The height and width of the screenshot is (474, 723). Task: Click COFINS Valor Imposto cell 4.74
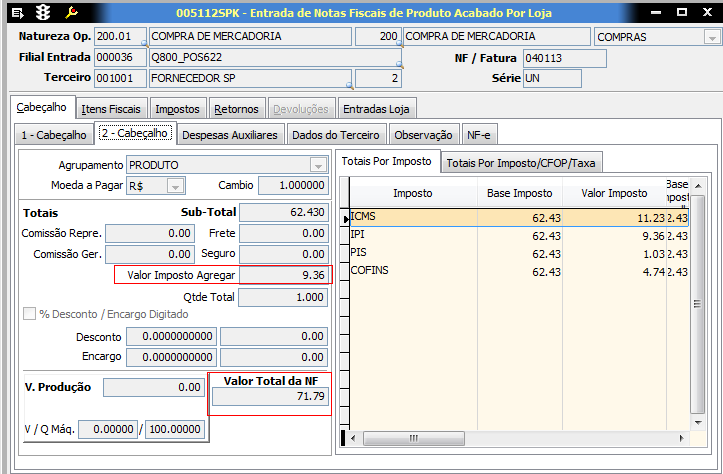click(614, 272)
